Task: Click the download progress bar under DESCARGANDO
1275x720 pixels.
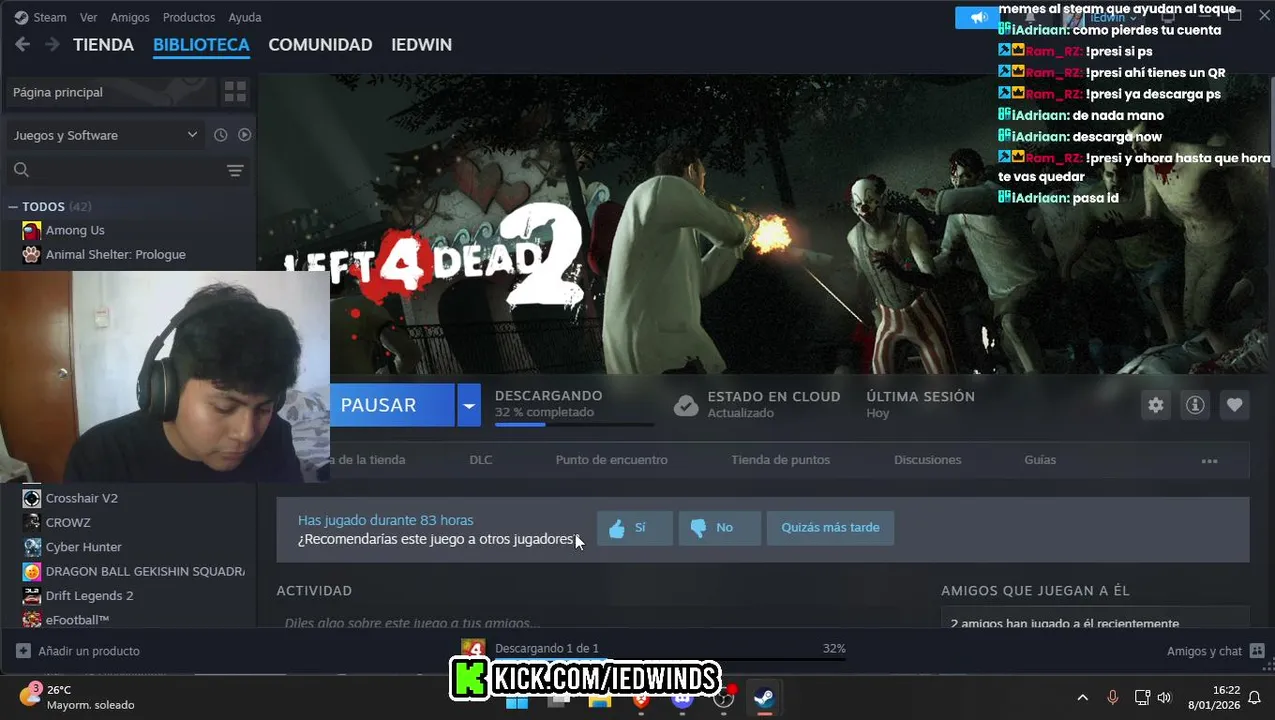Action: pyautogui.click(x=574, y=425)
